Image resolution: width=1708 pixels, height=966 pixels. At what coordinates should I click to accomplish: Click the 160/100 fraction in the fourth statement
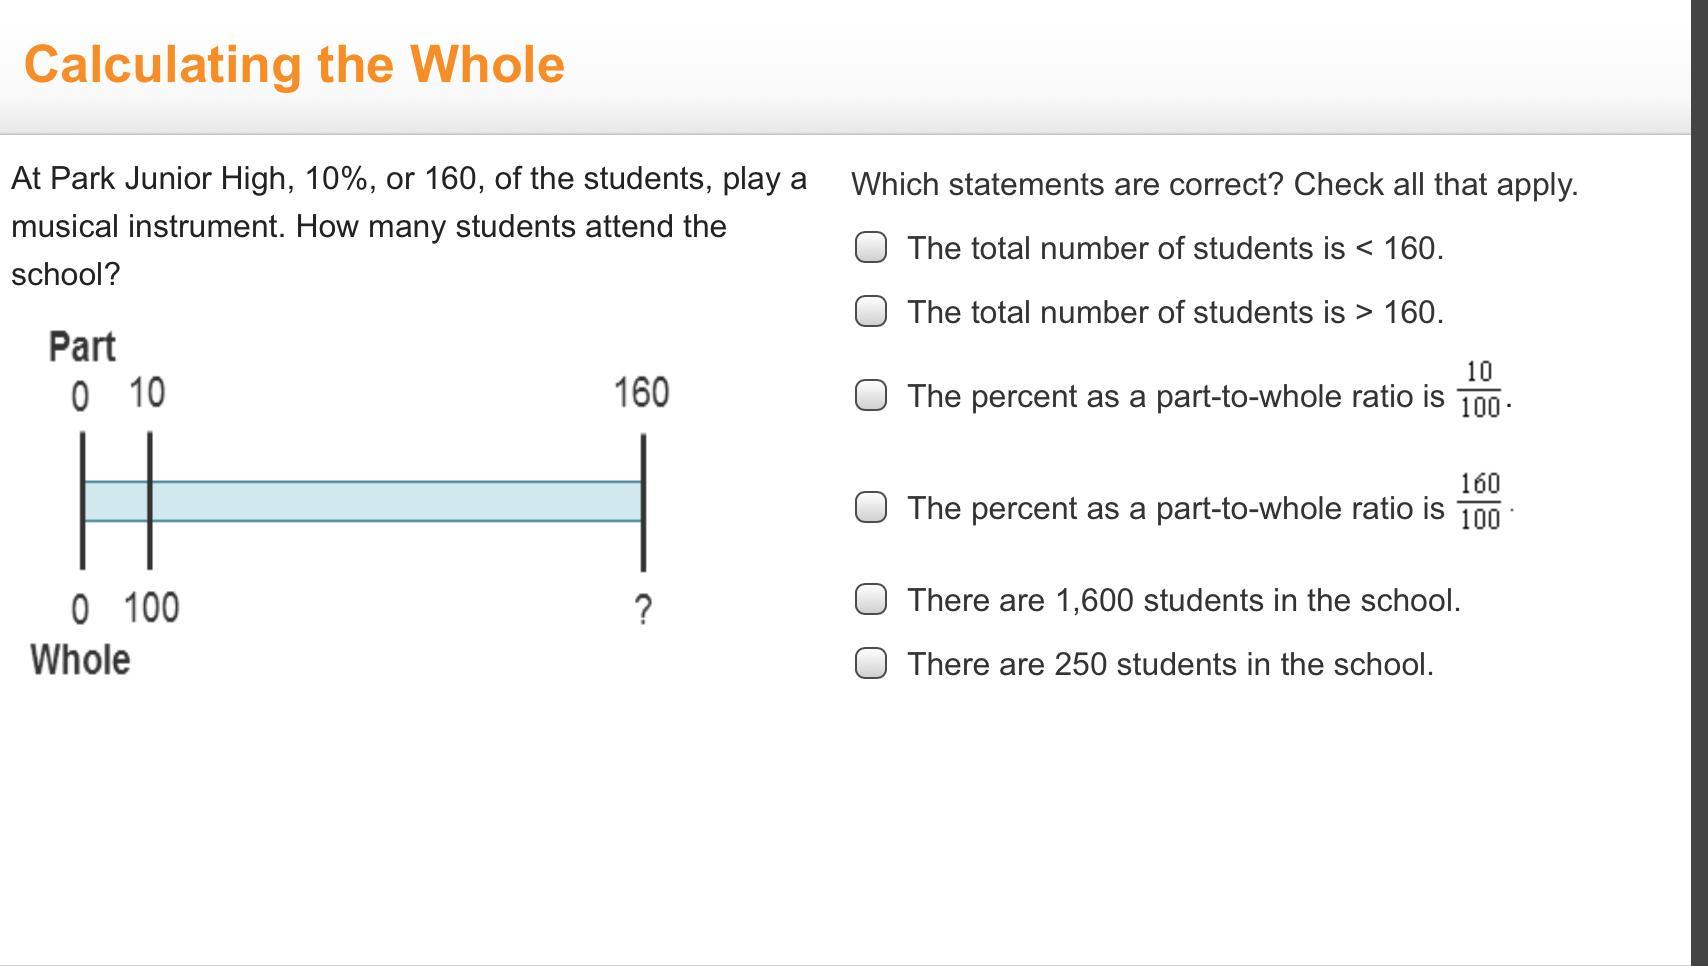(x=1480, y=502)
